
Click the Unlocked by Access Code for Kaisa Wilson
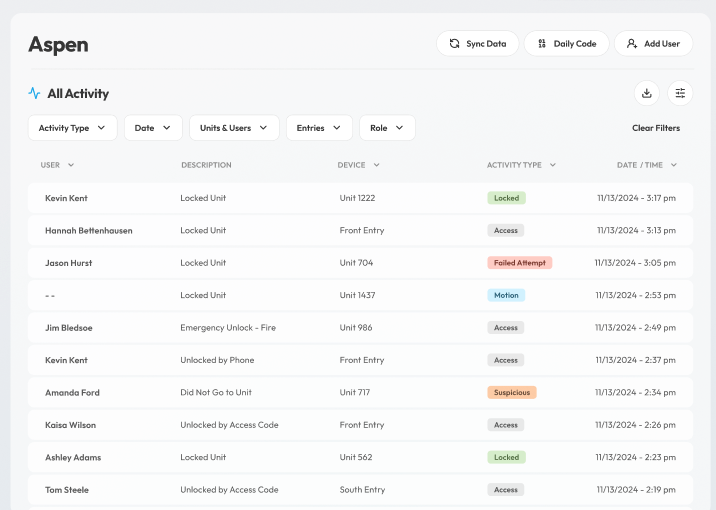point(229,425)
